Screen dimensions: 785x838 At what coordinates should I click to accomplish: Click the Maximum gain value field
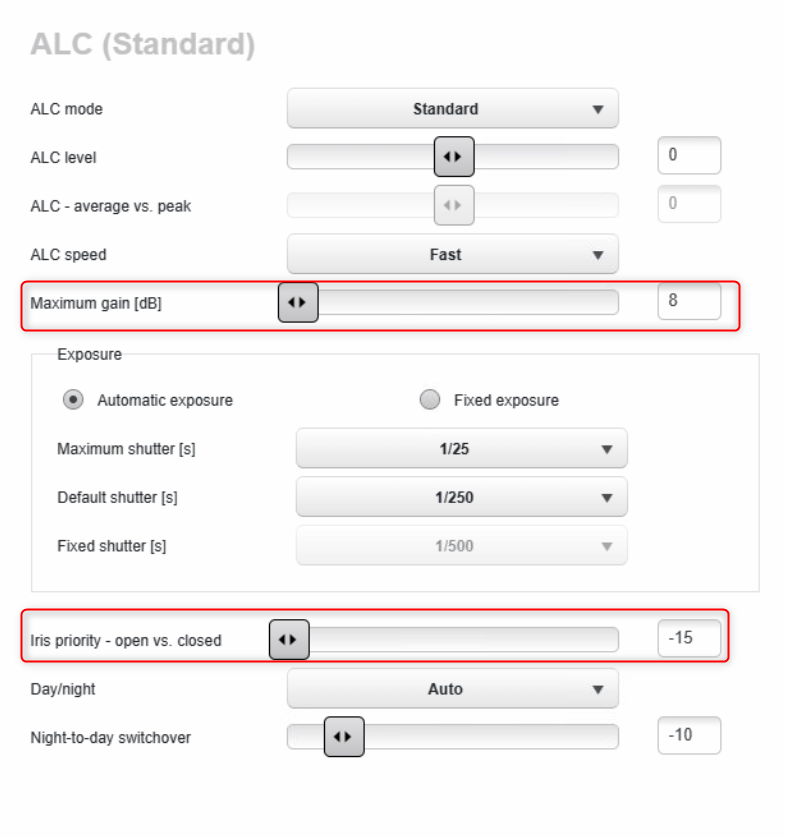pos(689,301)
